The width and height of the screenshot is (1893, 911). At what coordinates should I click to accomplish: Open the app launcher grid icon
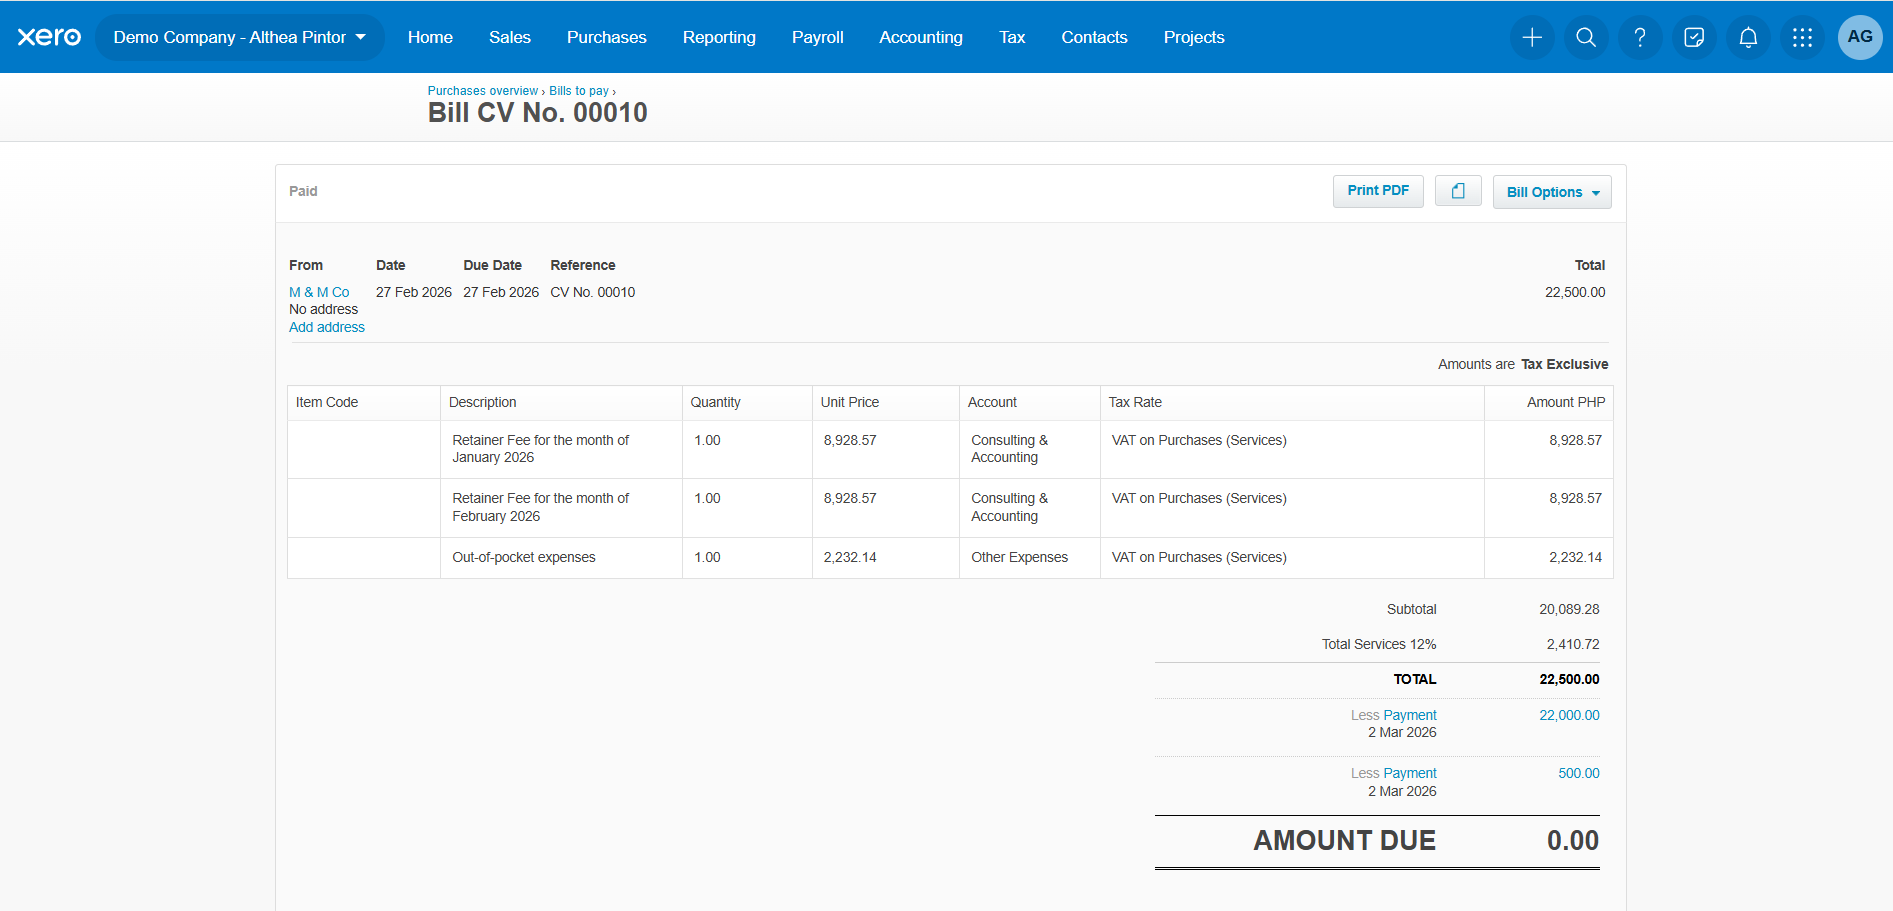pos(1802,38)
